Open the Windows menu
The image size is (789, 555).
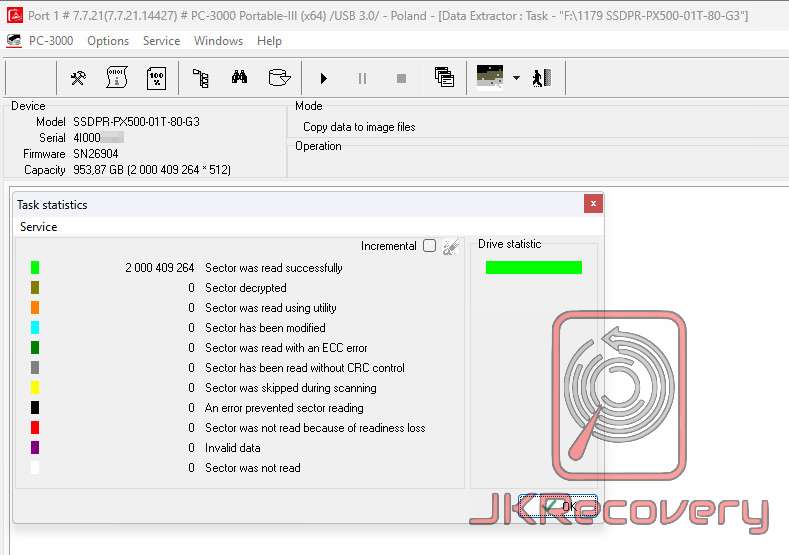pyautogui.click(x=218, y=41)
